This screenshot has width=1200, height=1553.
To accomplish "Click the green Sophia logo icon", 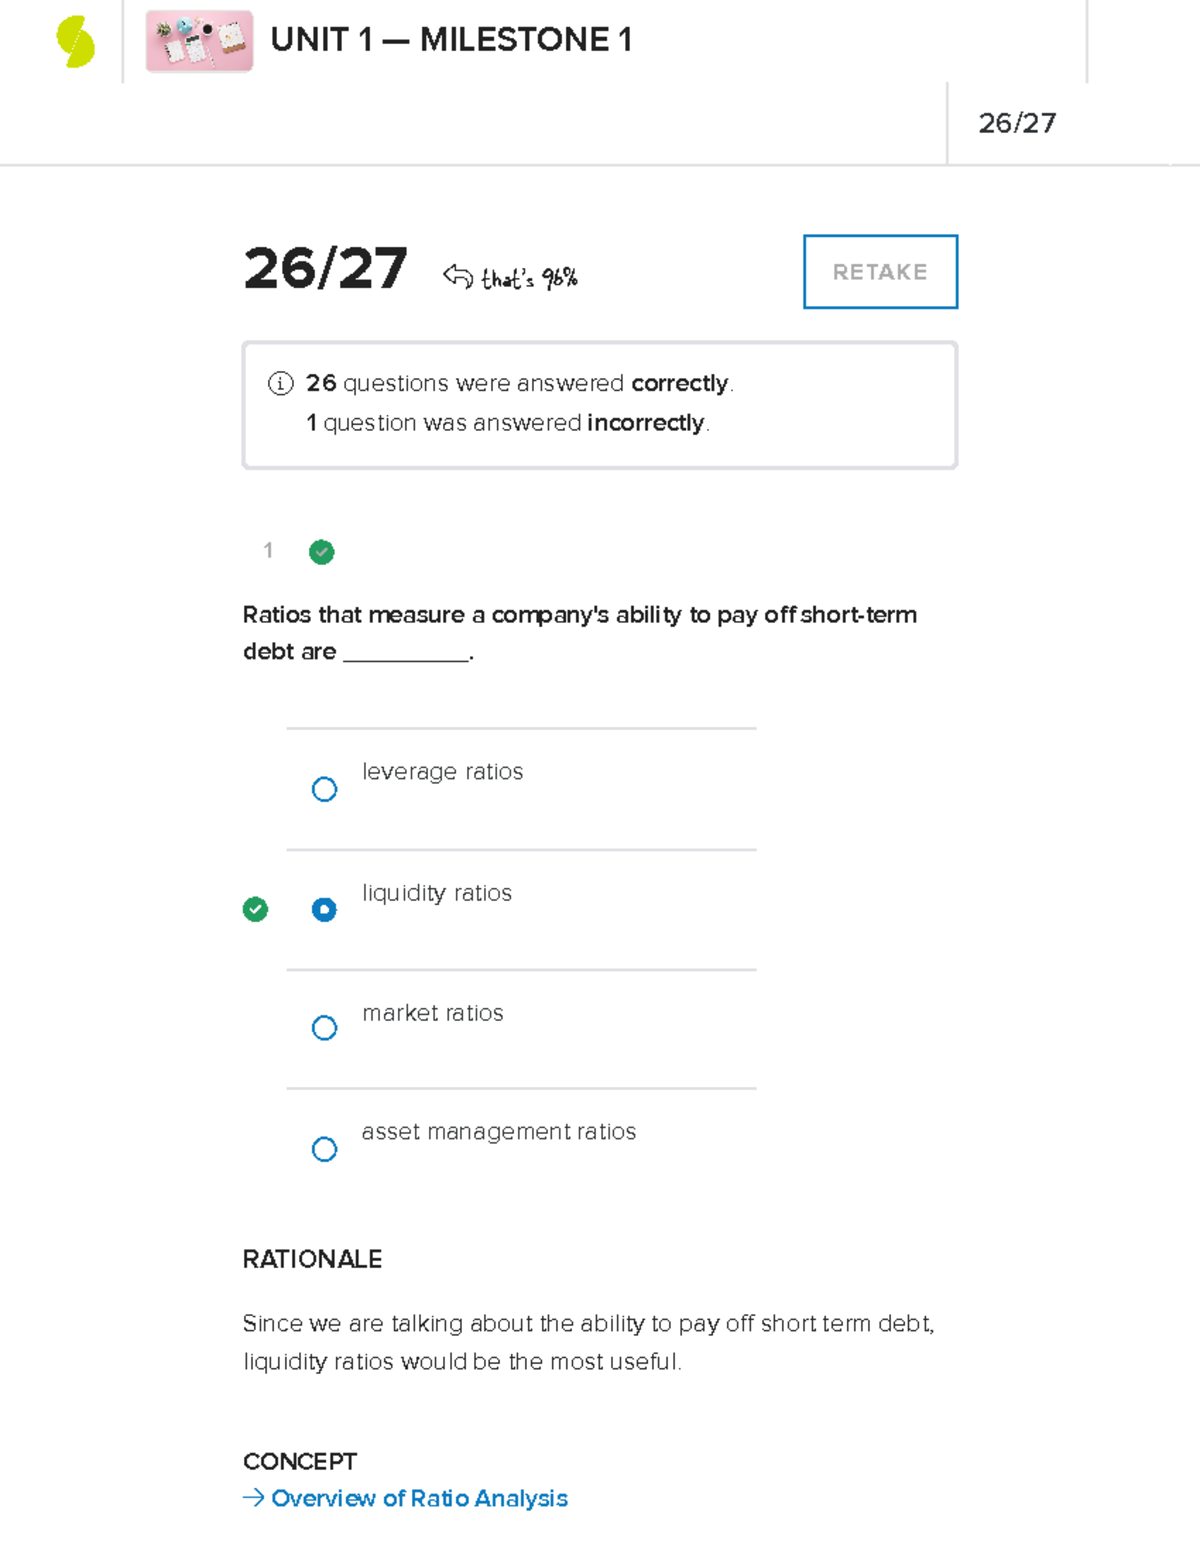I will click(x=76, y=42).
